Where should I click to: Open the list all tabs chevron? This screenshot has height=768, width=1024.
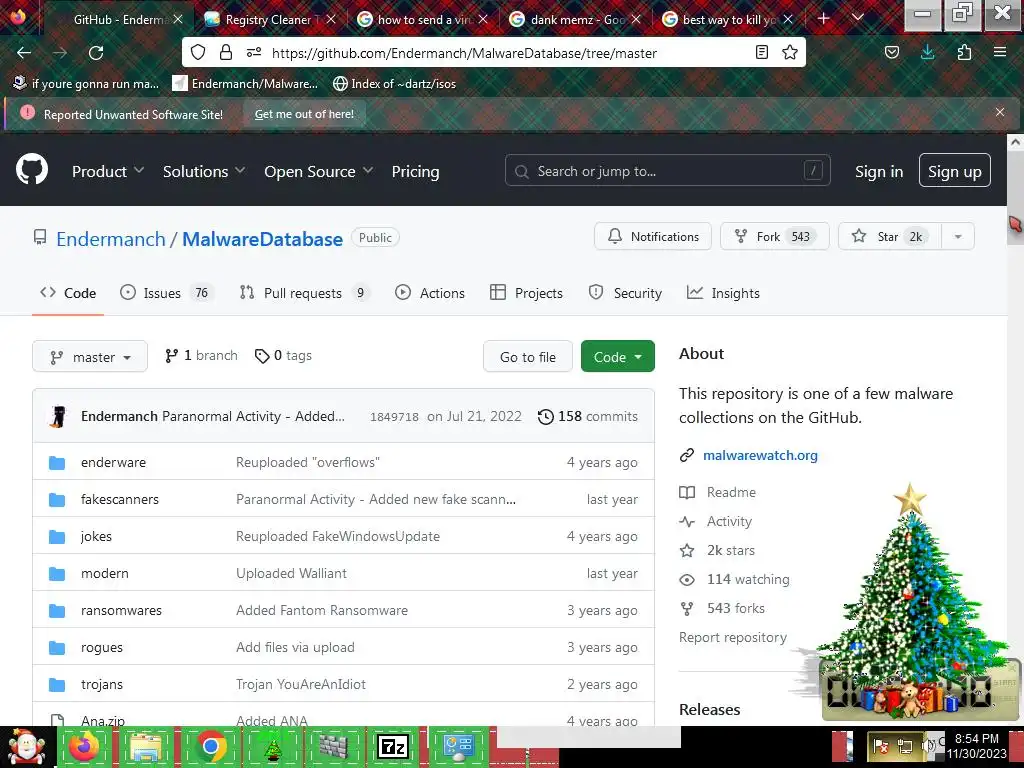pyautogui.click(x=858, y=18)
